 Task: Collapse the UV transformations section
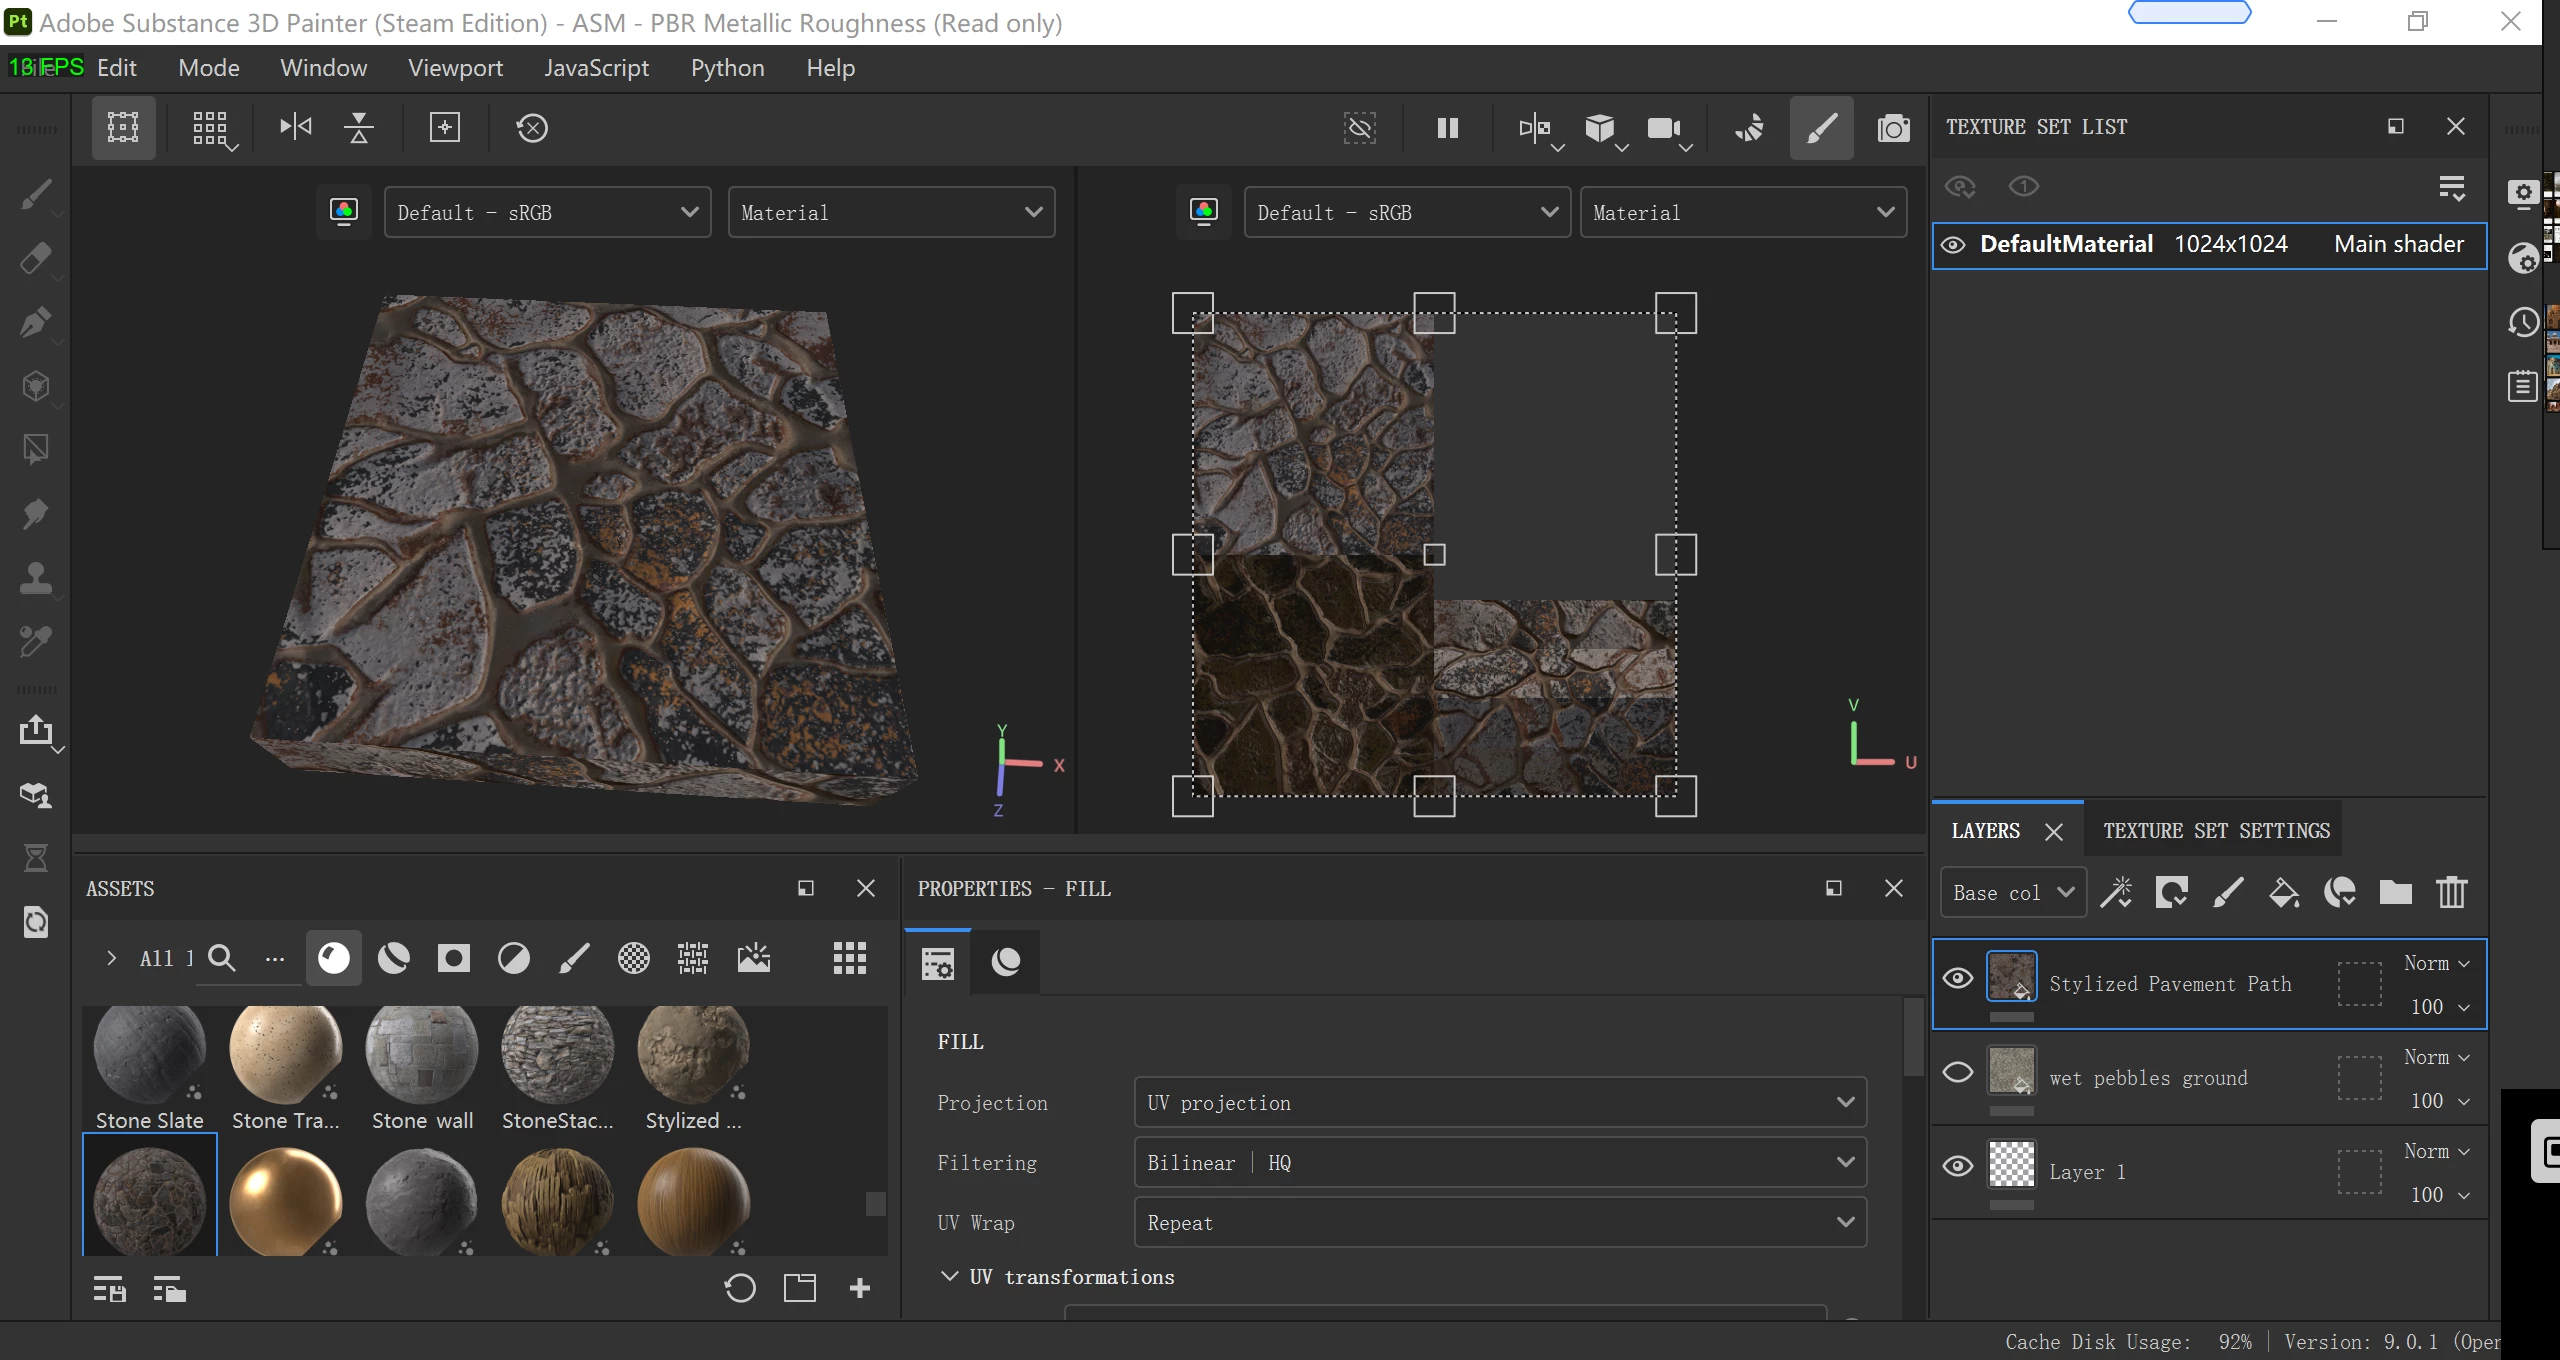[x=949, y=1276]
